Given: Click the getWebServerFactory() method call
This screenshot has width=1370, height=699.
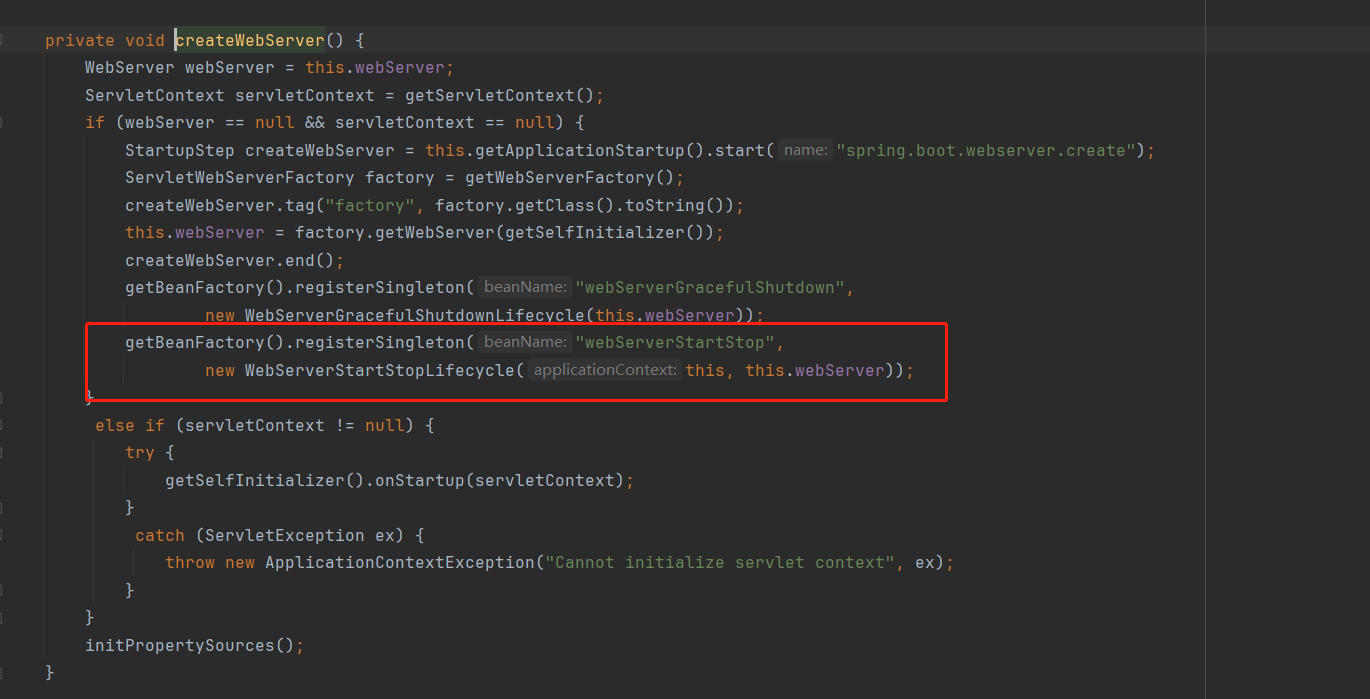Looking at the screenshot, I should tap(569, 178).
